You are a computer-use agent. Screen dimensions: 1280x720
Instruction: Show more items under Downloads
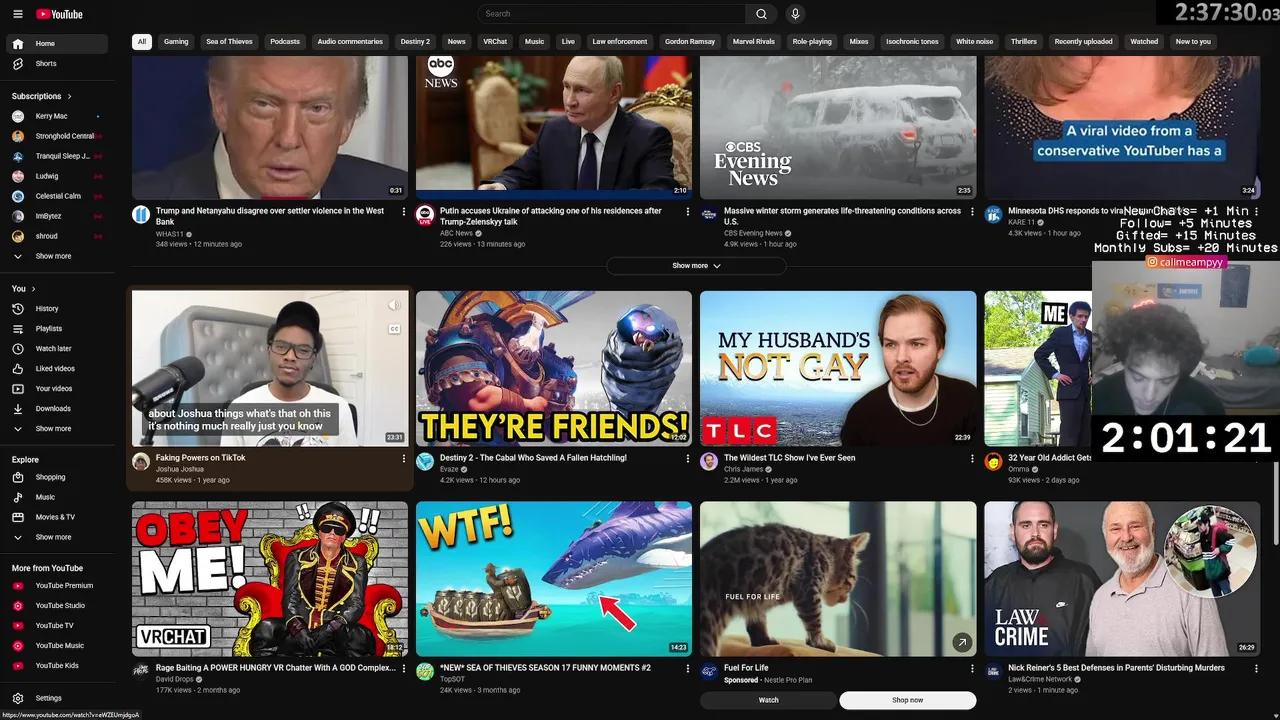[x=58, y=429]
